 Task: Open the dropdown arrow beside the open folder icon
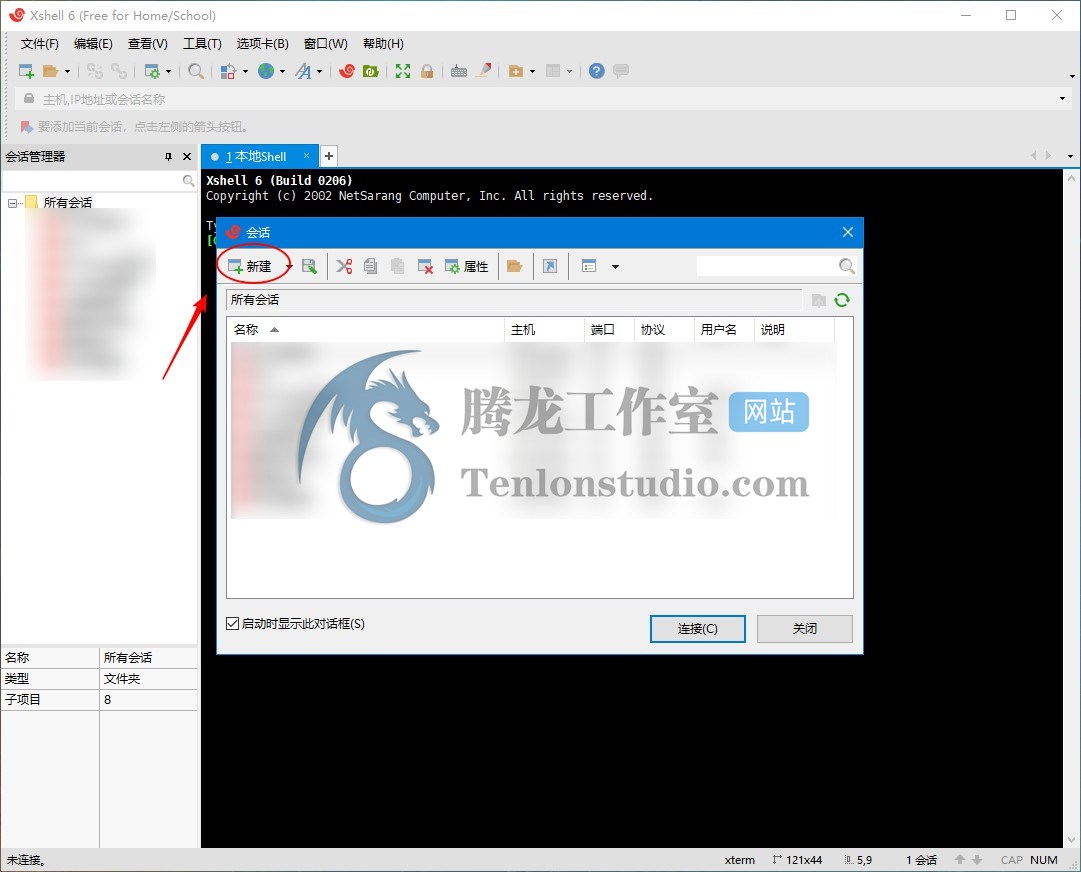tap(67, 71)
